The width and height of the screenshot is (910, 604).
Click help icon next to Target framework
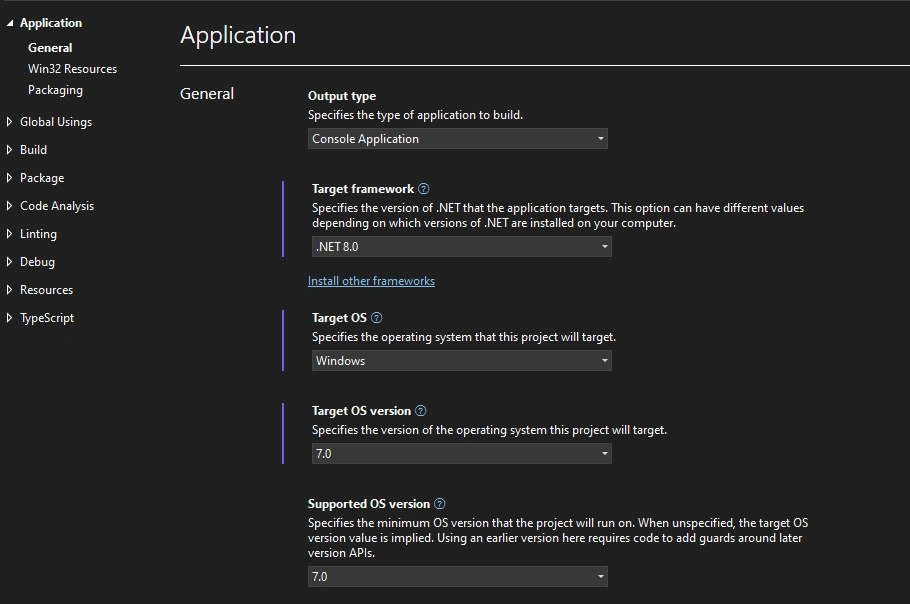pos(424,189)
